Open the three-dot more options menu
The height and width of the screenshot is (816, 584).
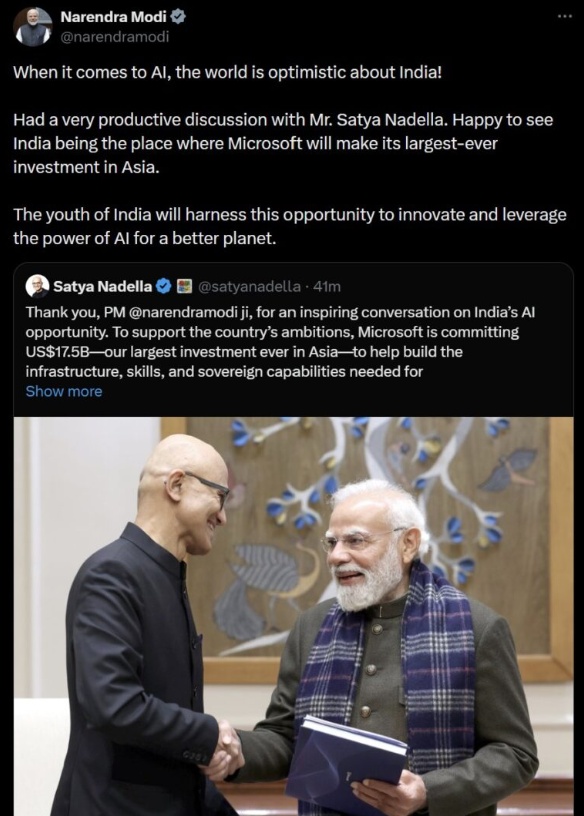pos(564,17)
